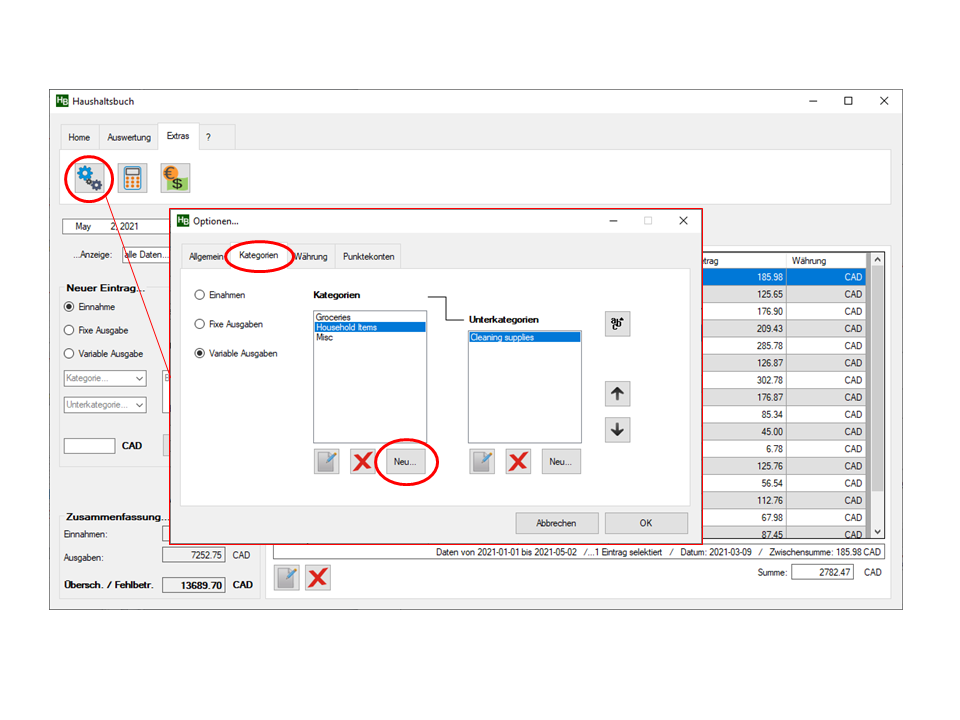Move category up with arrow button
The height and width of the screenshot is (720, 960).
tap(618, 394)
